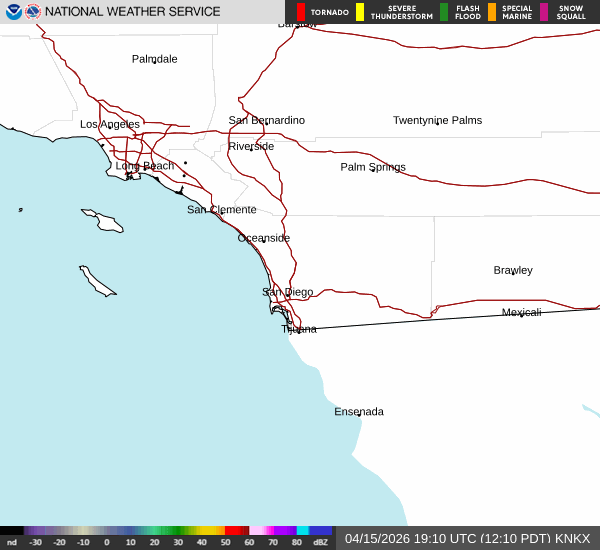600x550 pixels.
Task: Click the NOAA logo in the header
Action: [13, 12]
